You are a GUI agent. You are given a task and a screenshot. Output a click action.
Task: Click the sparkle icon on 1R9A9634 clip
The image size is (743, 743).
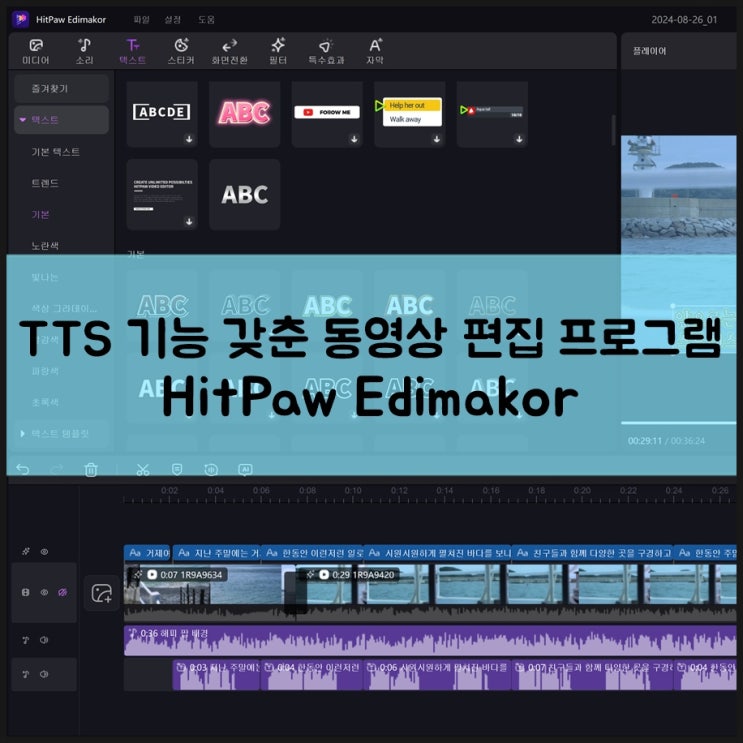click(138, 574)
